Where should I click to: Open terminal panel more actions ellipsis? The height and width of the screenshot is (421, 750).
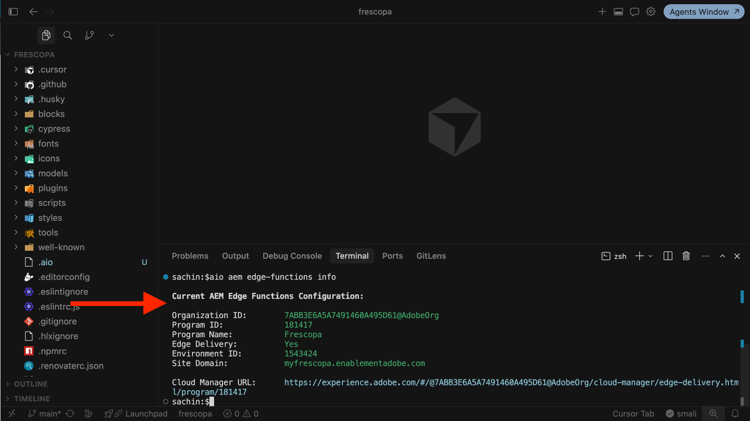705,256
